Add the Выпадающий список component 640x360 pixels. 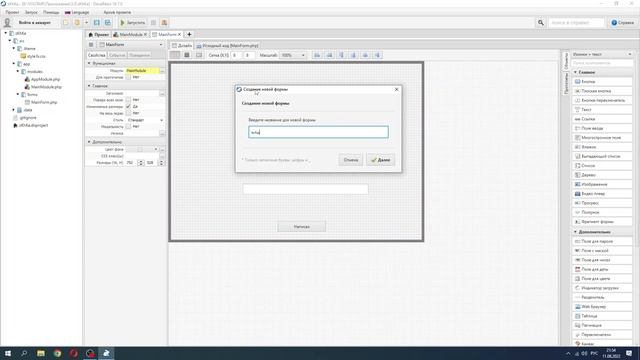(602, 156)
